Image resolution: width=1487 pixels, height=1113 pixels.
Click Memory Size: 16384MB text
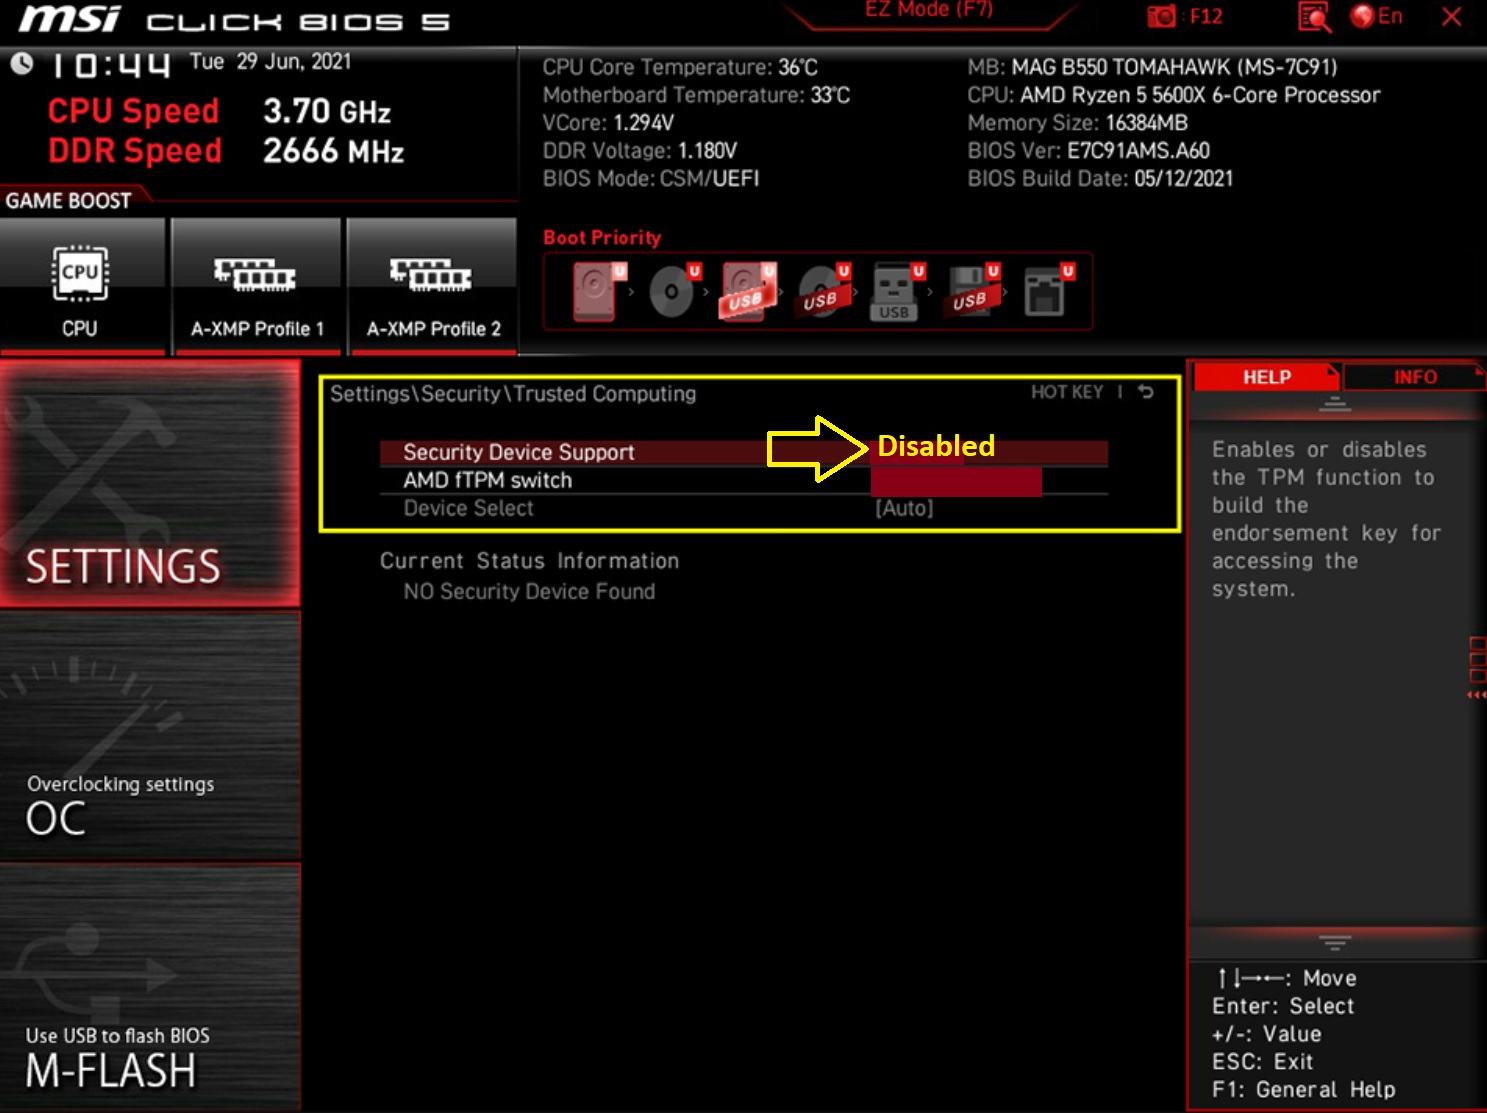pos(1078,123)
